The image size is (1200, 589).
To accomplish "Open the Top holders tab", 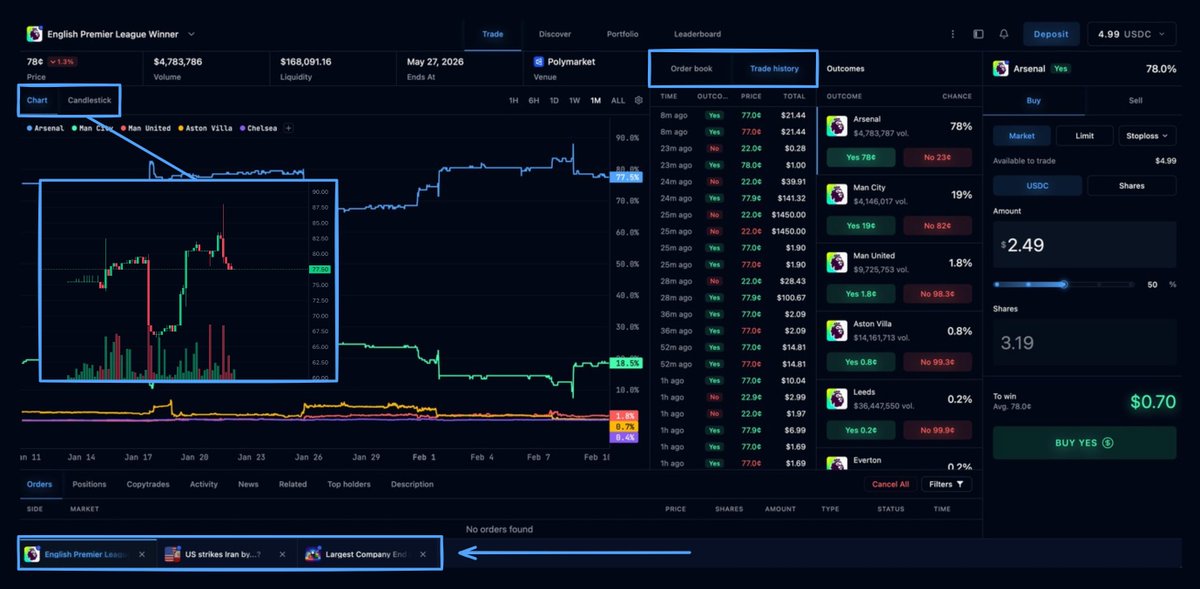I will click(349, 484).
